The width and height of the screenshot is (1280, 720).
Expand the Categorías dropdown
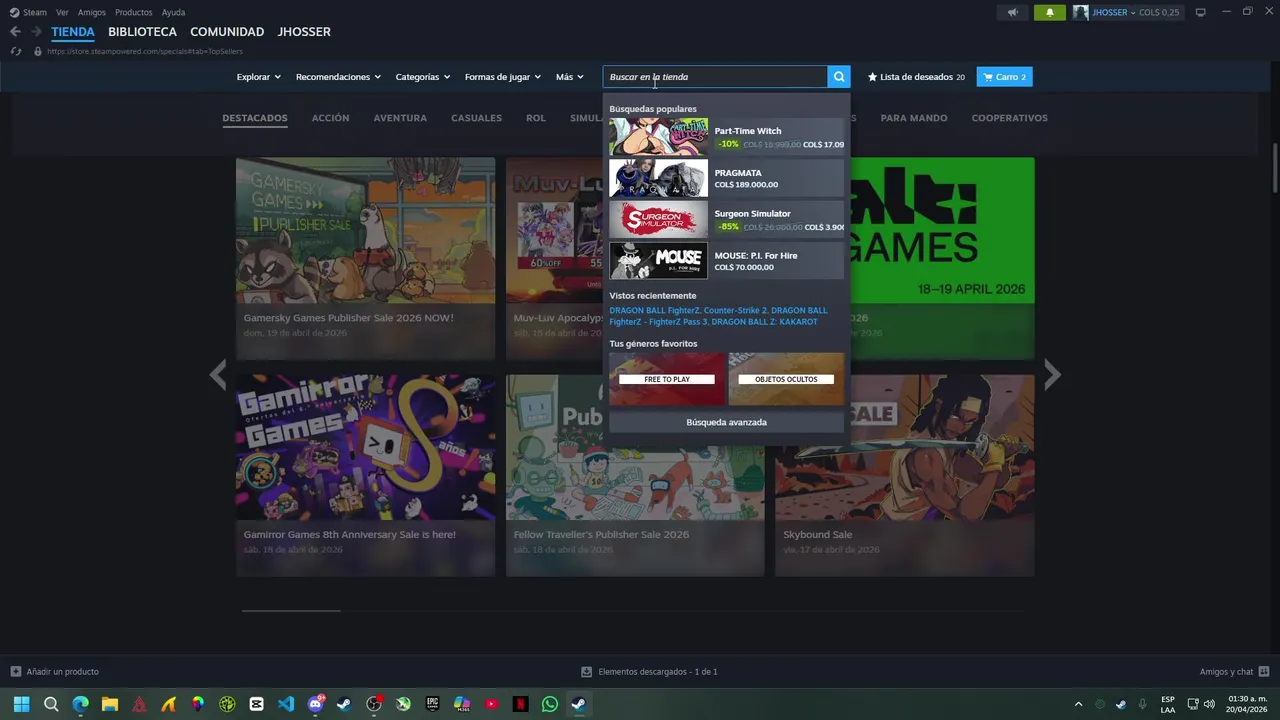tap(422, 77)
